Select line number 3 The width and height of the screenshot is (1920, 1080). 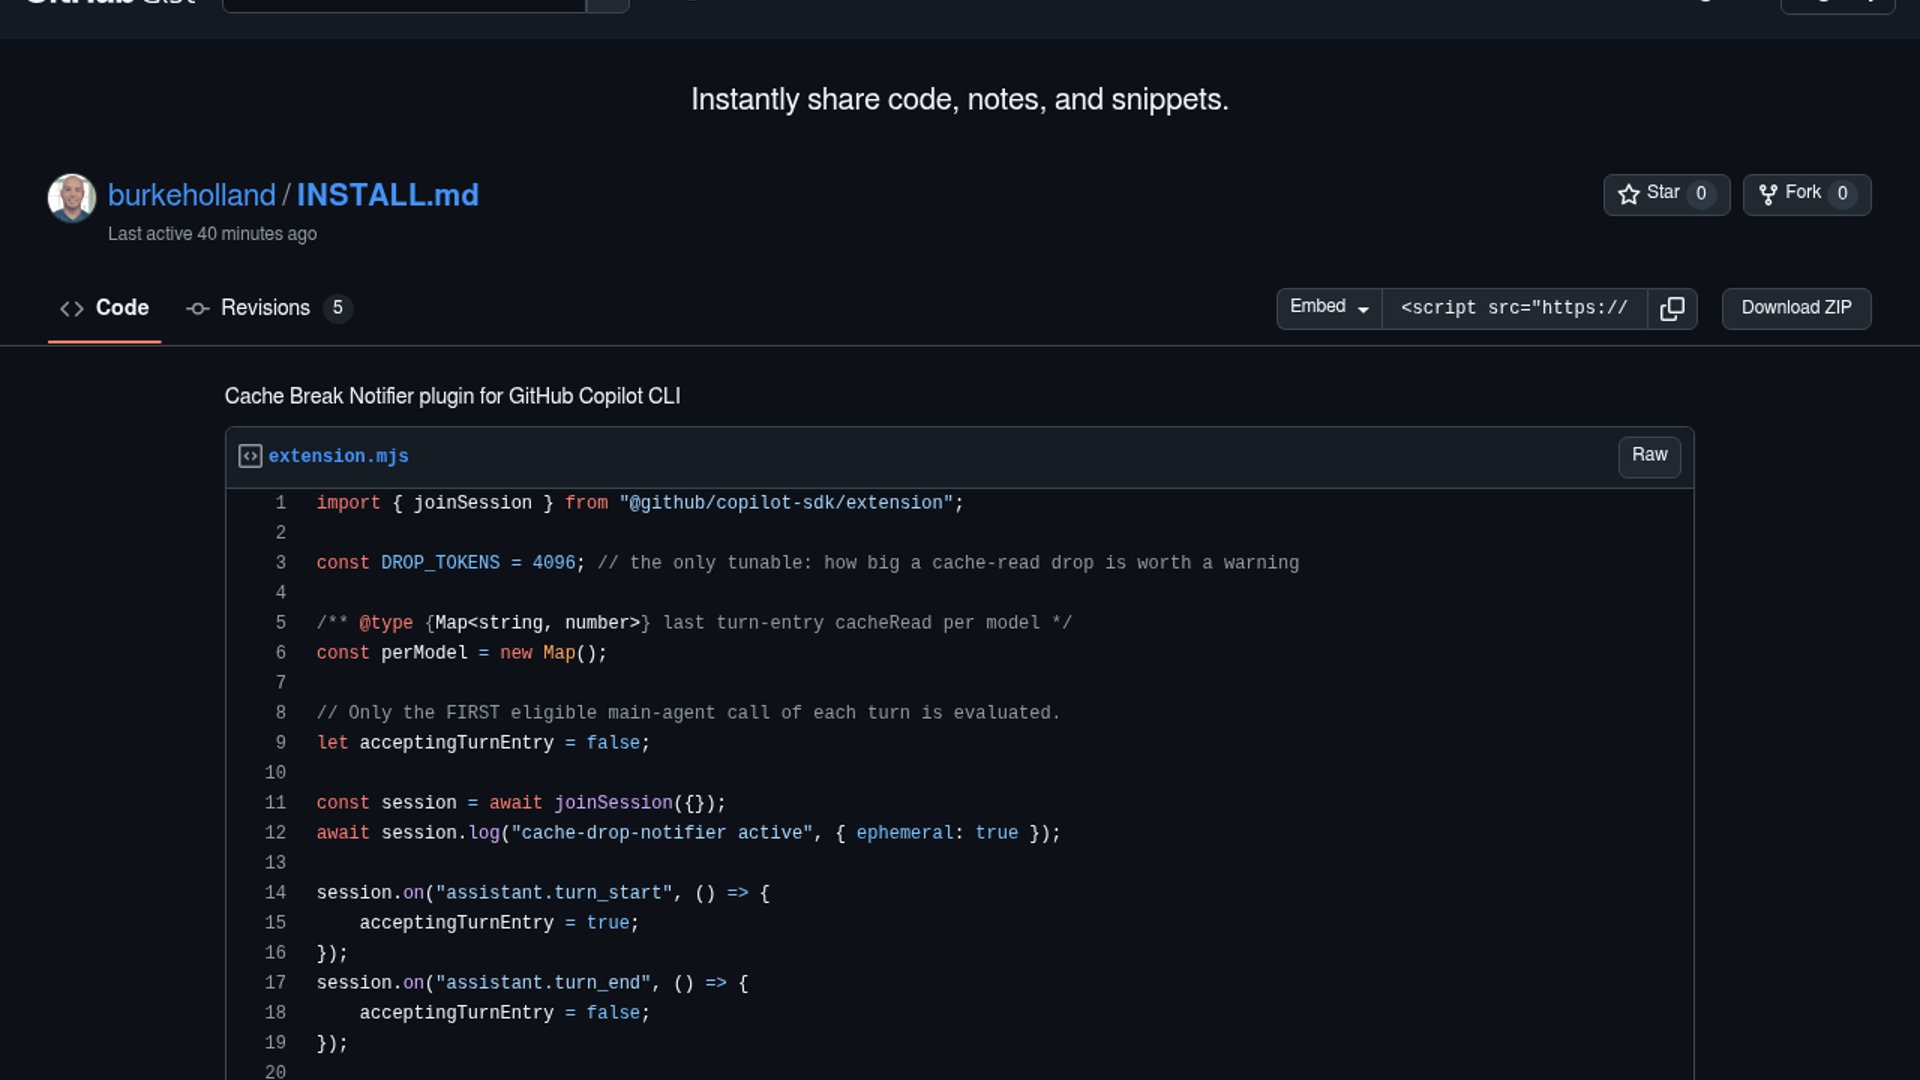click(281, 563)
